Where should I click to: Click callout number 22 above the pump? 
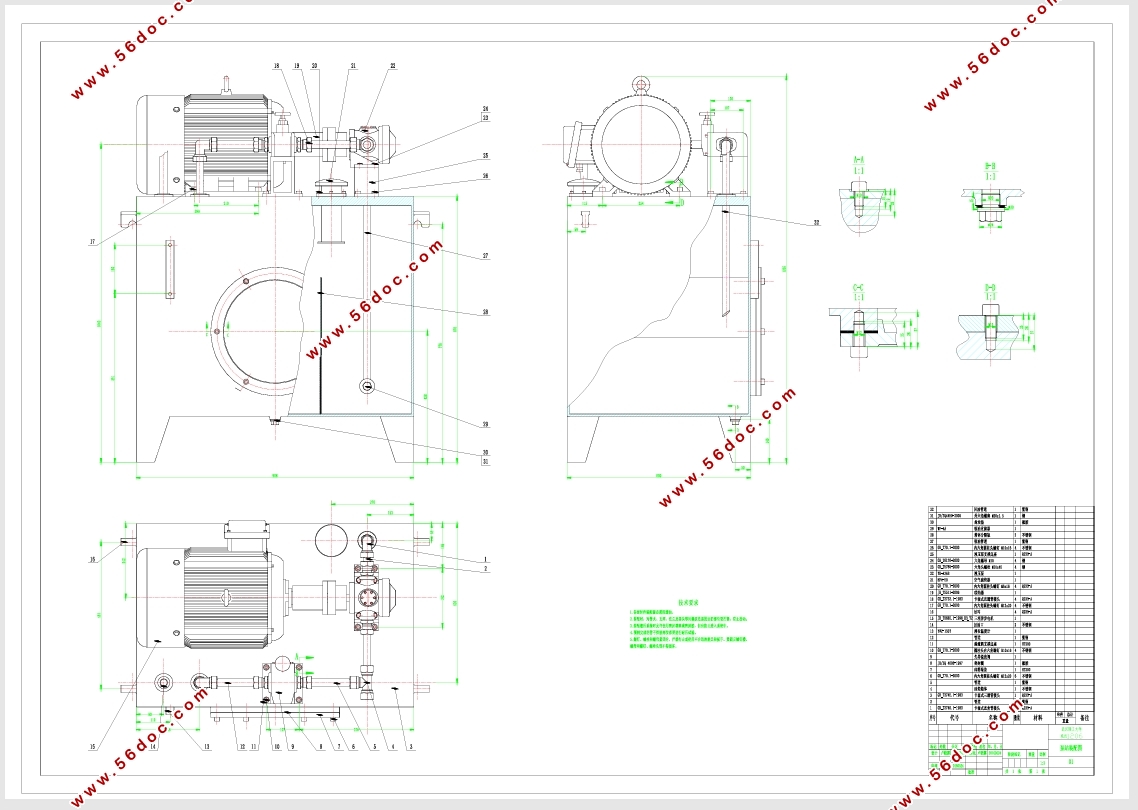(x=393, y=66)
